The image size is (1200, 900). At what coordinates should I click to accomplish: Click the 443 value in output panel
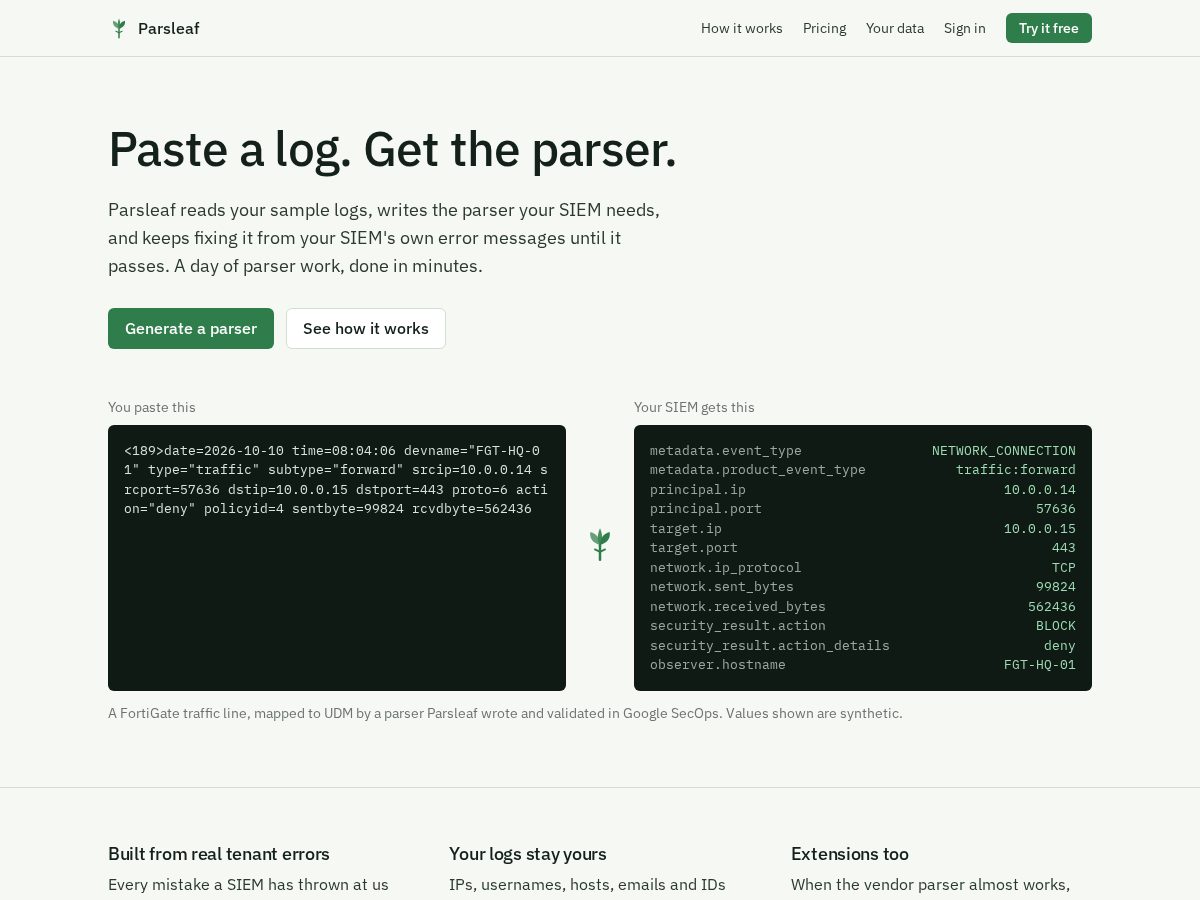pyautogui.click(x=1064, y=548)
